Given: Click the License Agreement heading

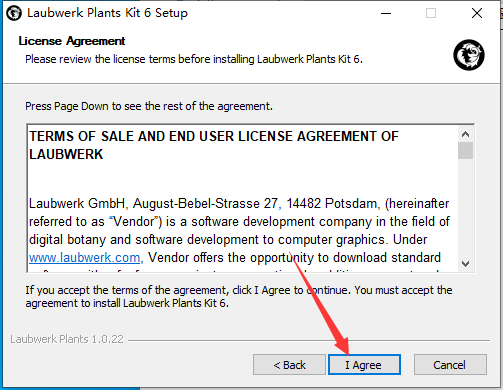Looking at the screenshot, I should tap(72, 41).
